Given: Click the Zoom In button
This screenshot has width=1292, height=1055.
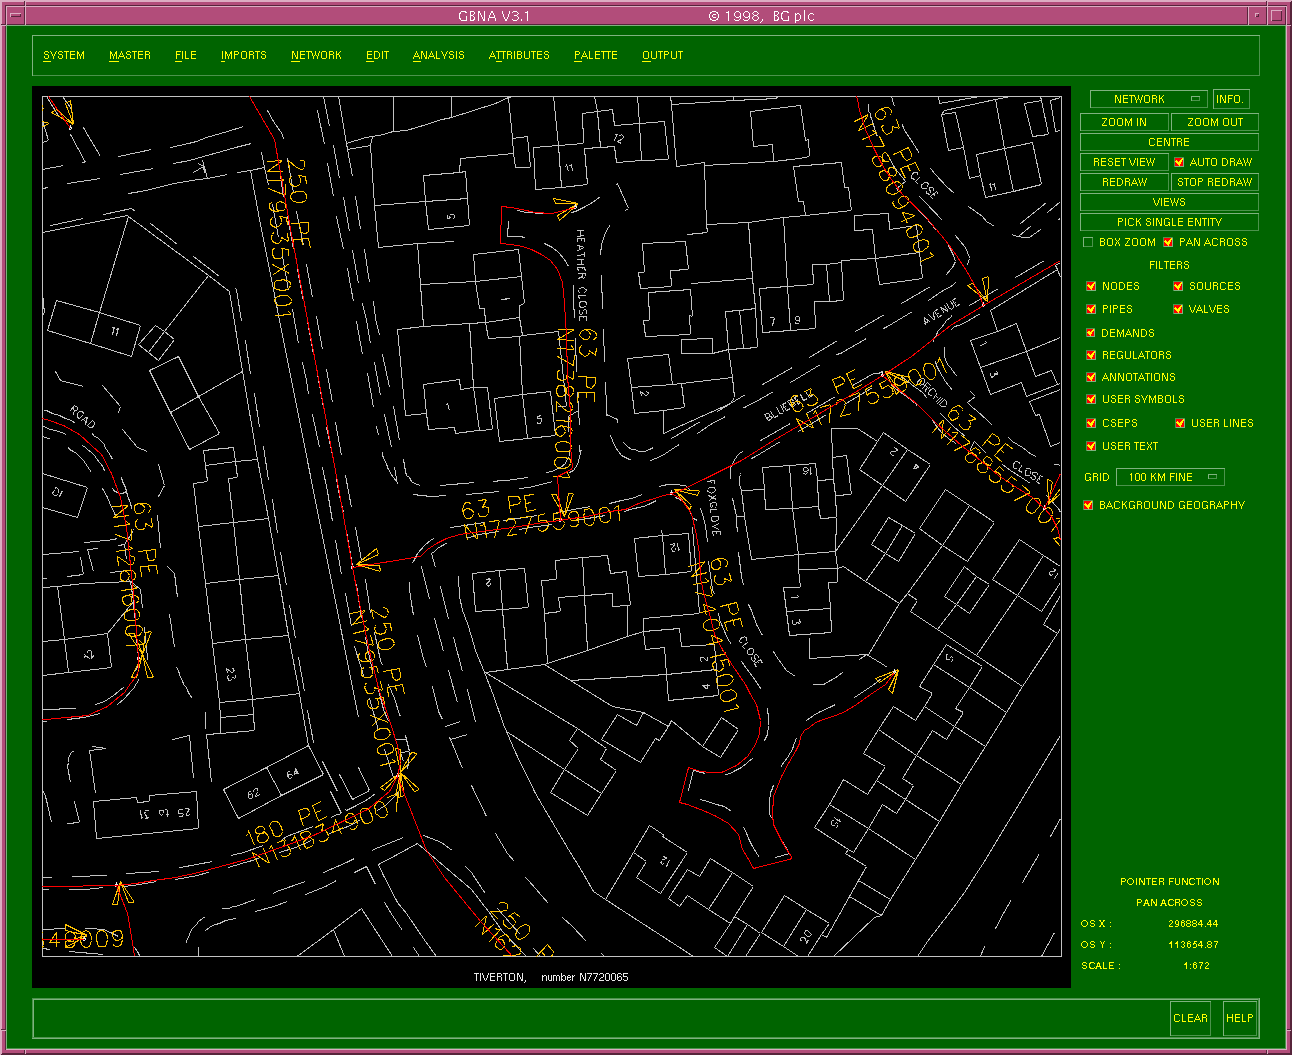Looking at the screenshot, I should click(x=1123, y=122).
